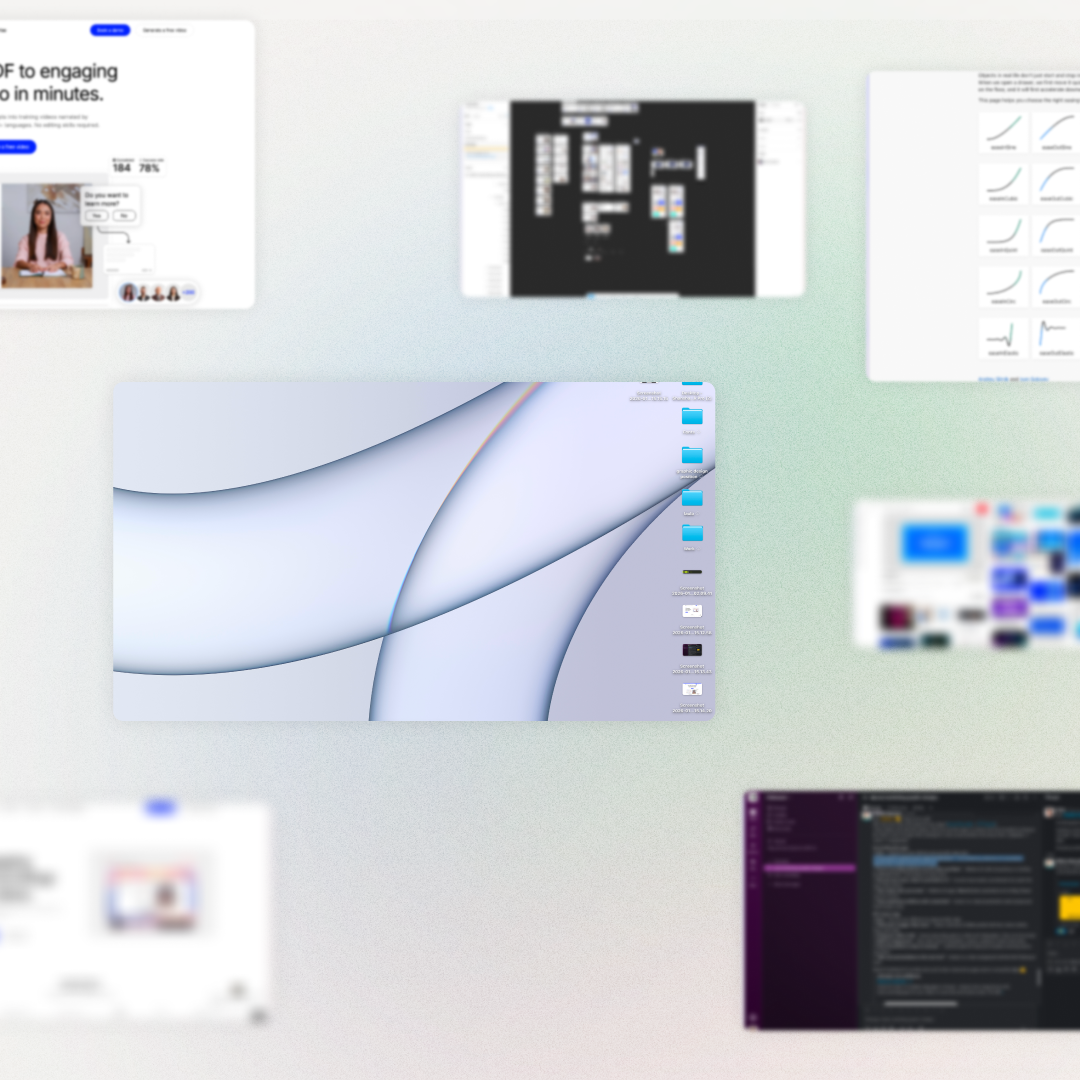Open the easeInQuint easing card
This screenshot has height=1080, width=1080.
coord(1004,236)
